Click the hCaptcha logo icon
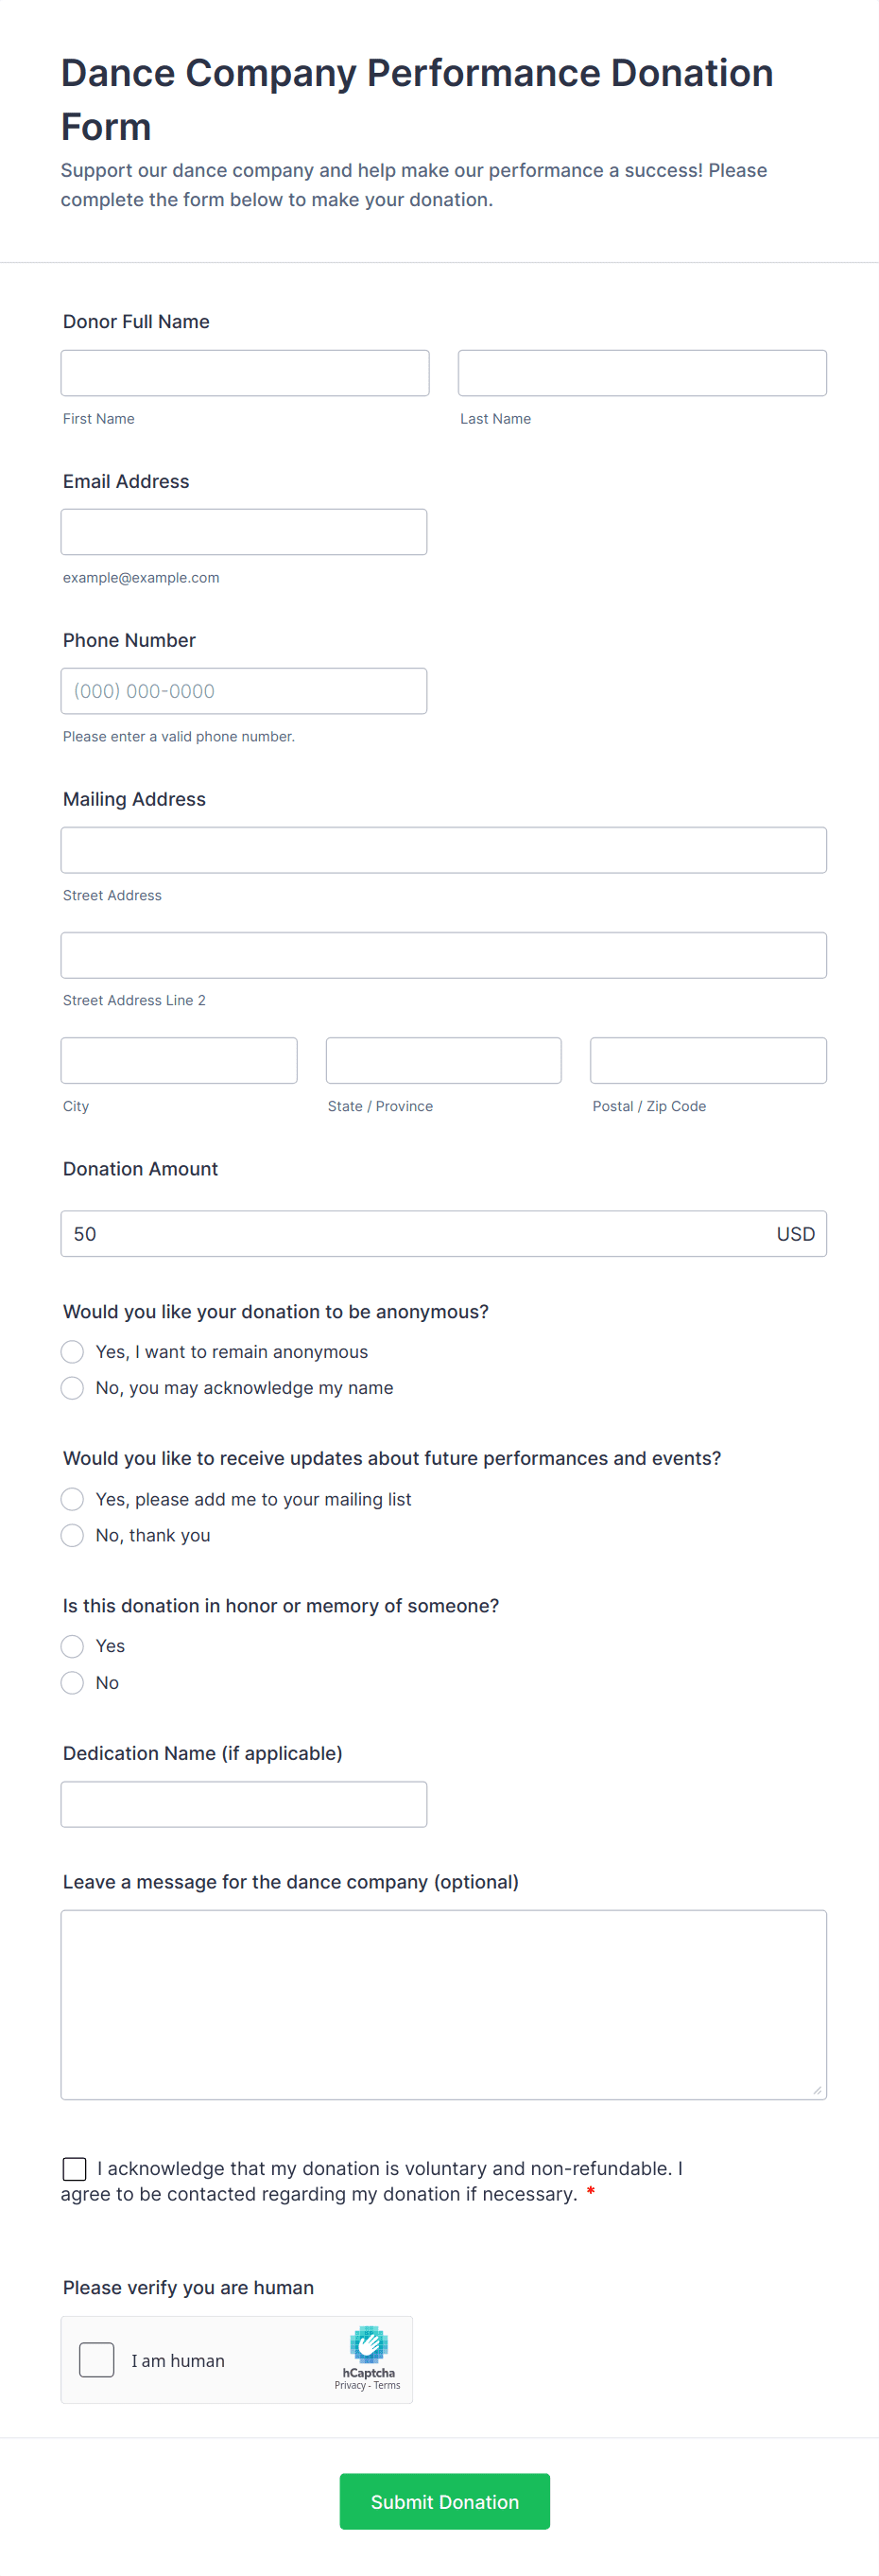The image size is (879, 2576). click(368, 2343)
